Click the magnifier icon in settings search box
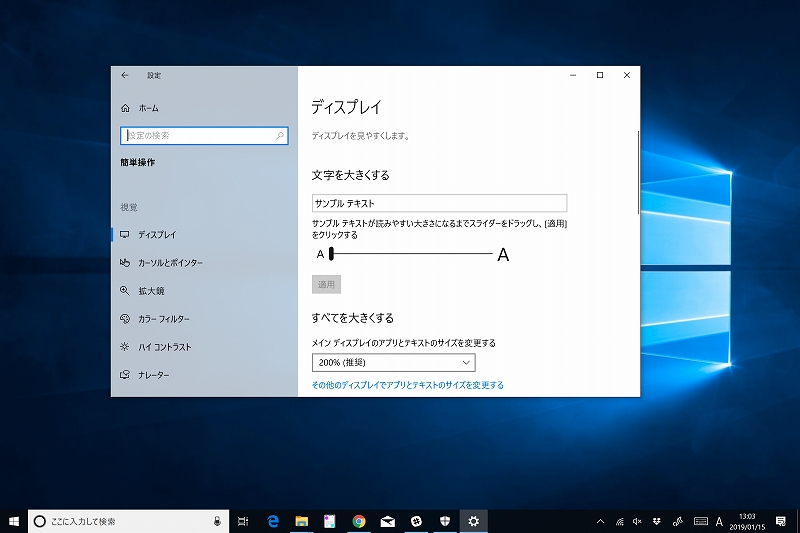Viewport: 800px width, 533px height. point(279,135)
